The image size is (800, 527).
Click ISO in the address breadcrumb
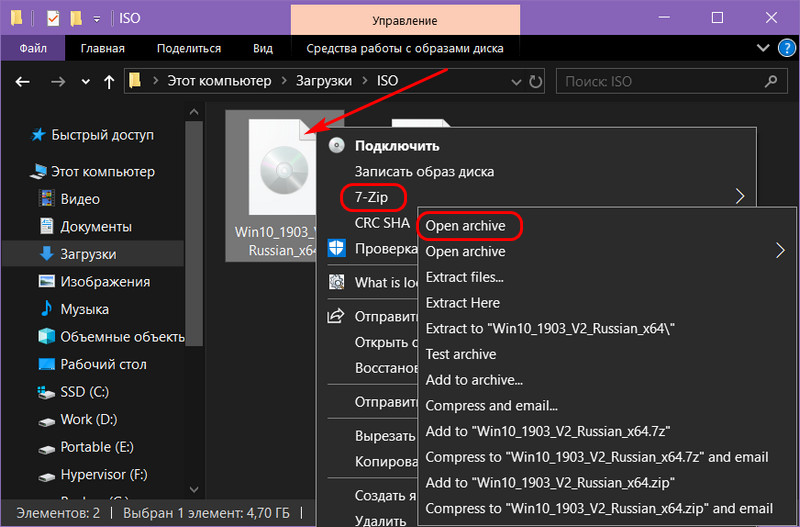pyautogui.click(x=387, y=81)
